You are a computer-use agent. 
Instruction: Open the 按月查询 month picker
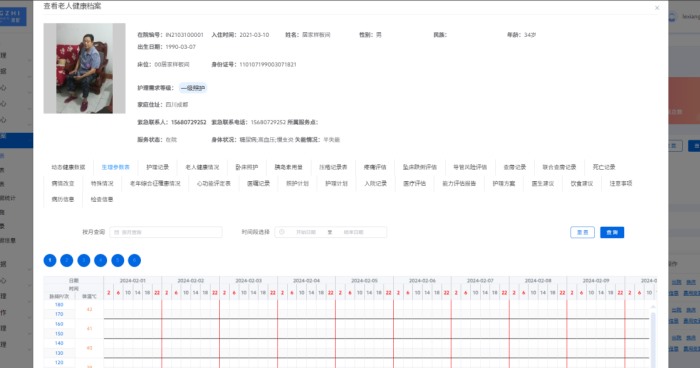[x=166, y=232]
